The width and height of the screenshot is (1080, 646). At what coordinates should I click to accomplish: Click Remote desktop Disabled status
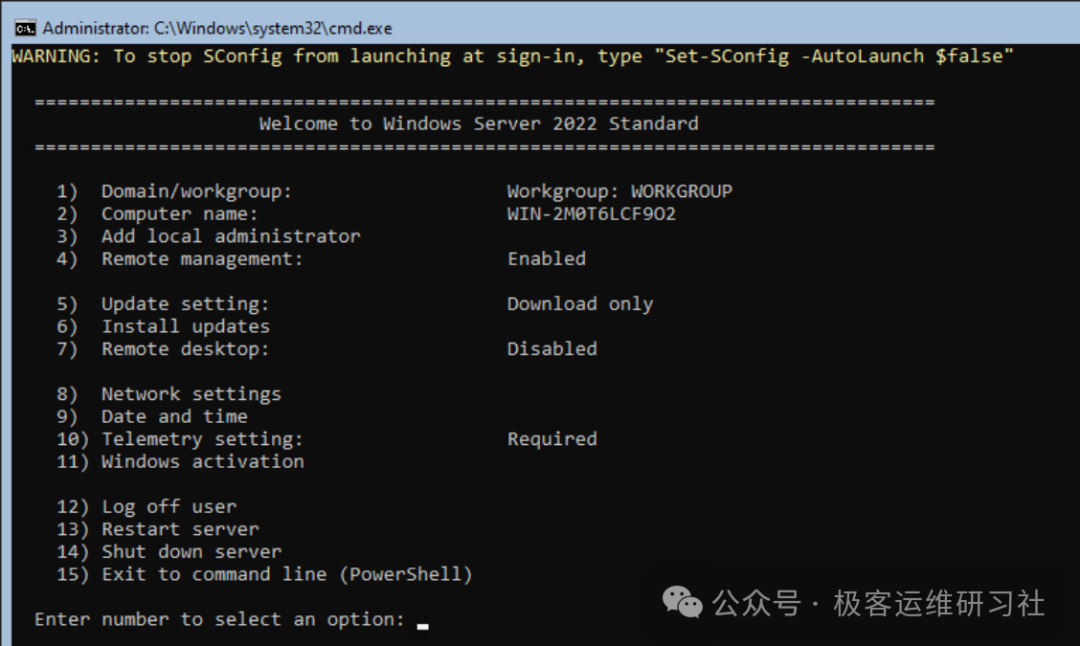[551, 349]
